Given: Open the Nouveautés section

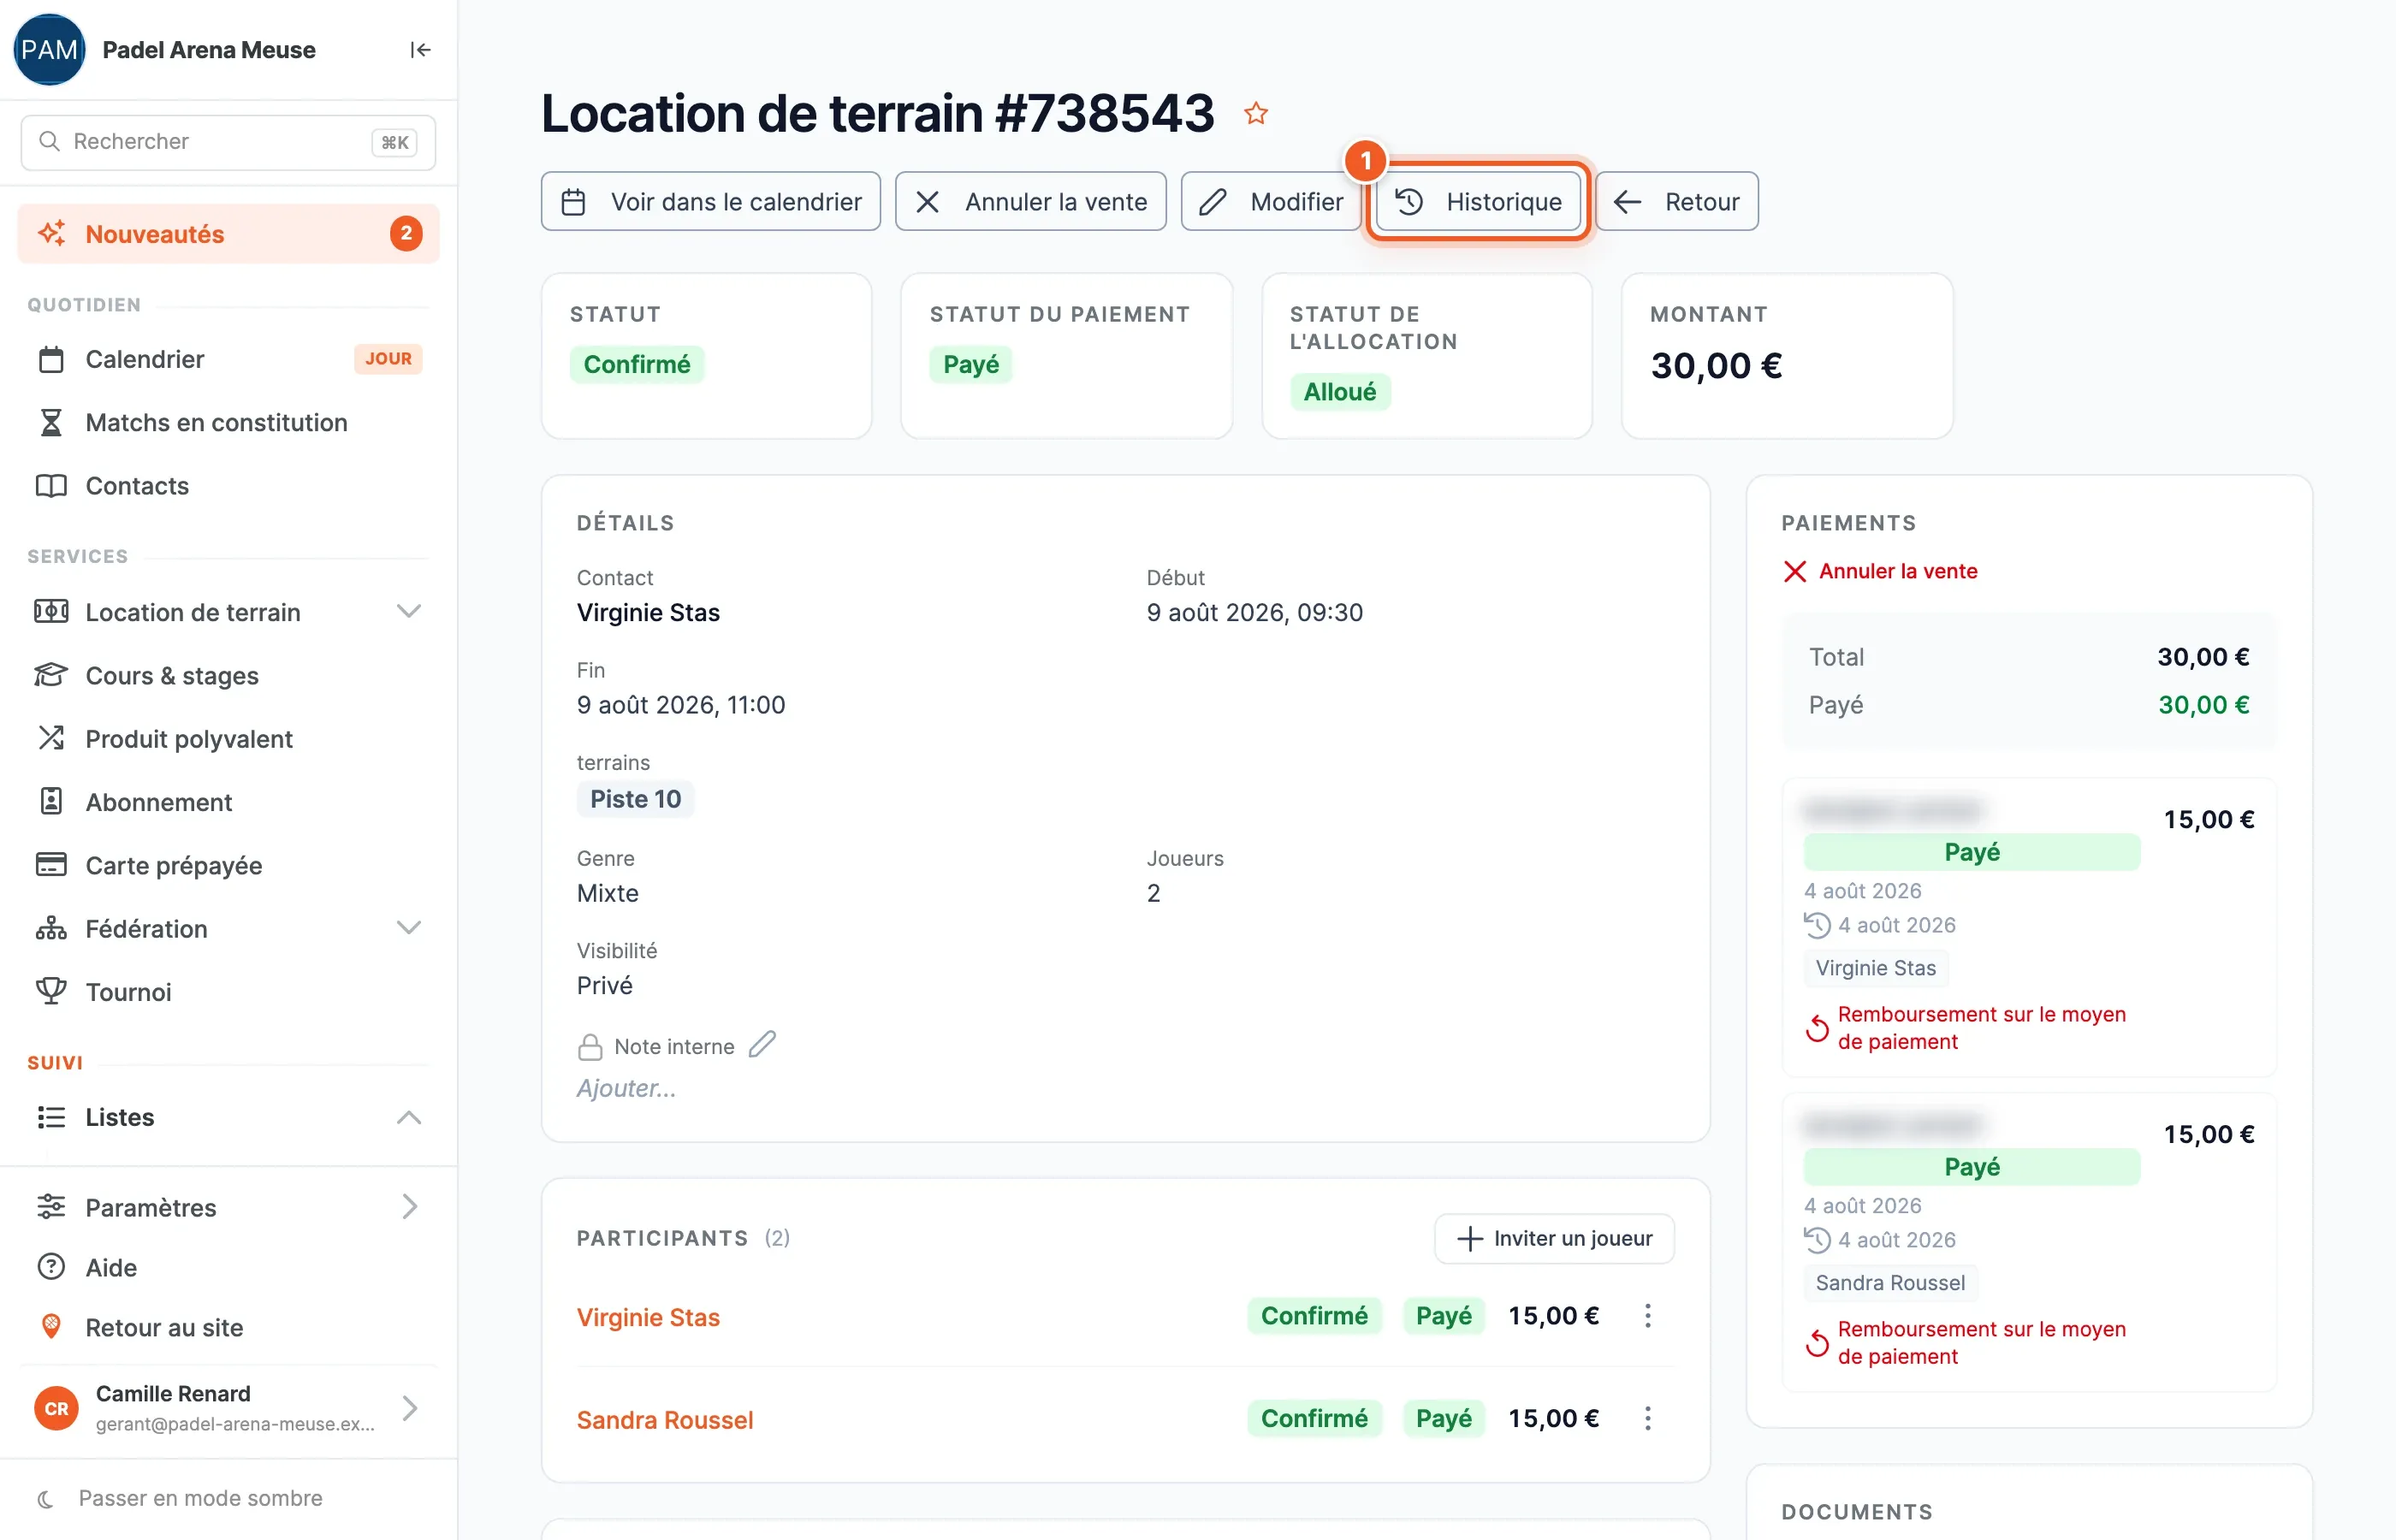Looking at the screenshot, I should 228,234.
